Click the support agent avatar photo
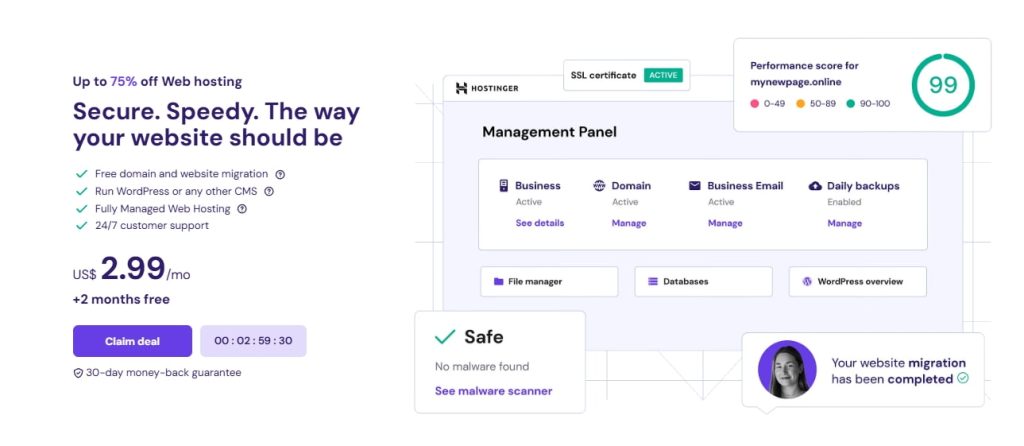 tap(787, 369)
